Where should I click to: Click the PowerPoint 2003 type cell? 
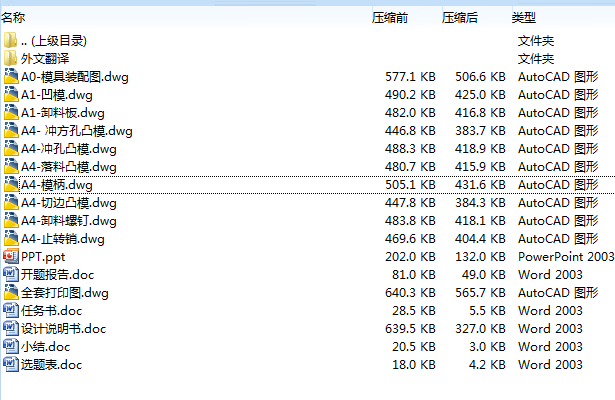click(x=566, y=256)
